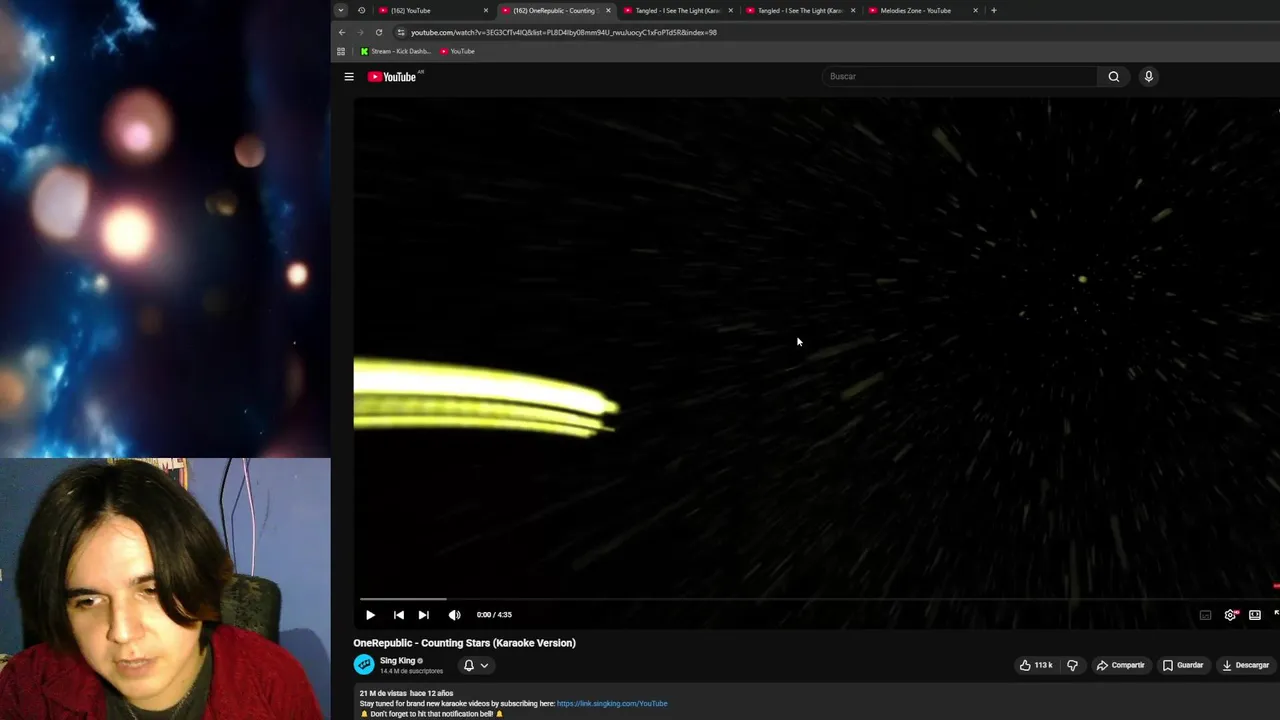Image resolution: width=1280 pixels, height=720 pixels.
Task: Share the video via Compartir
Action: pos(1120,665)
